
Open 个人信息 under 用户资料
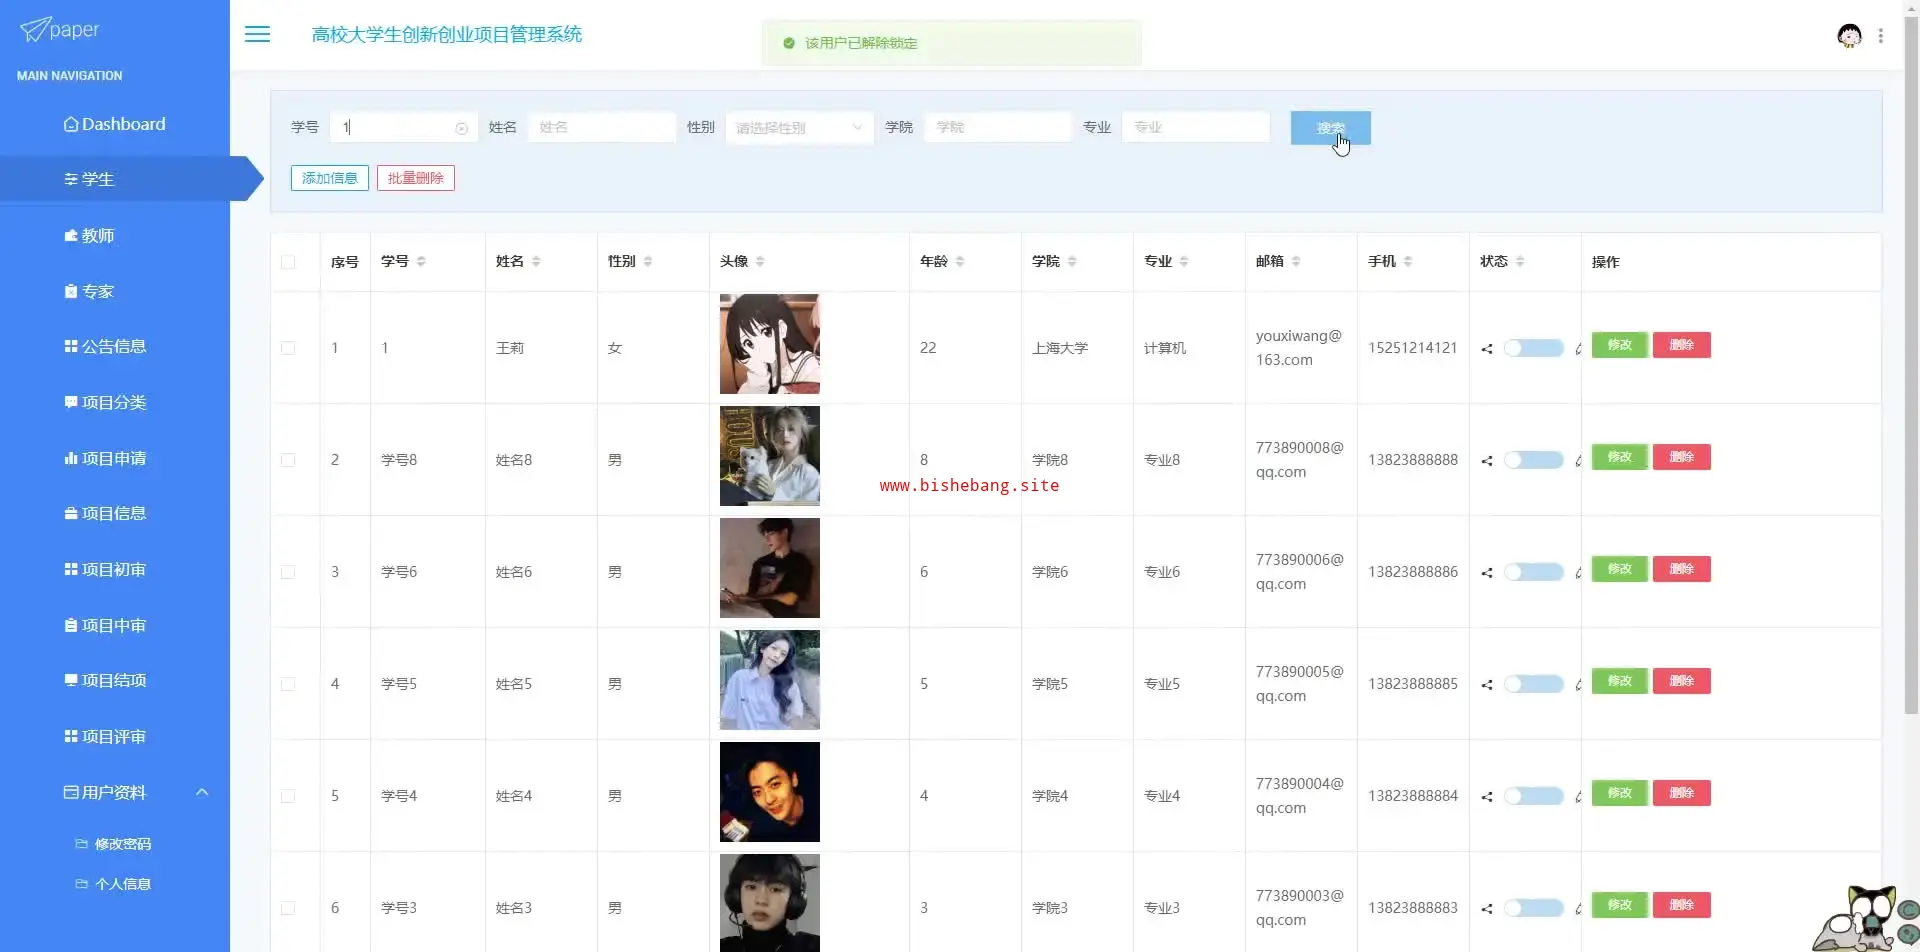coord(115,884)
